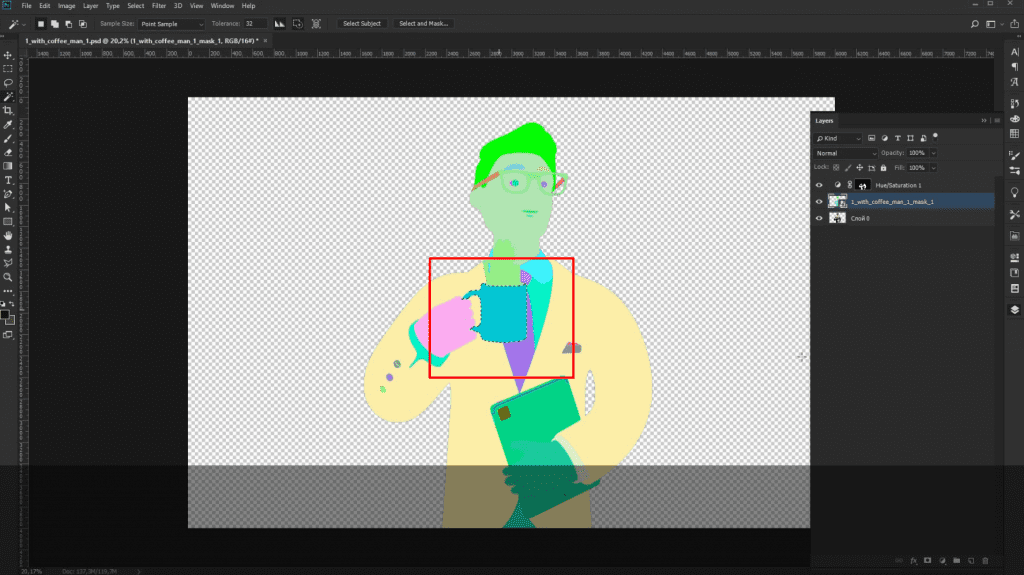The image size is (1024, 575).
Task: Hide the 1_with_coffee_man_1_mask_1 layer
Action: pos(819,202)
